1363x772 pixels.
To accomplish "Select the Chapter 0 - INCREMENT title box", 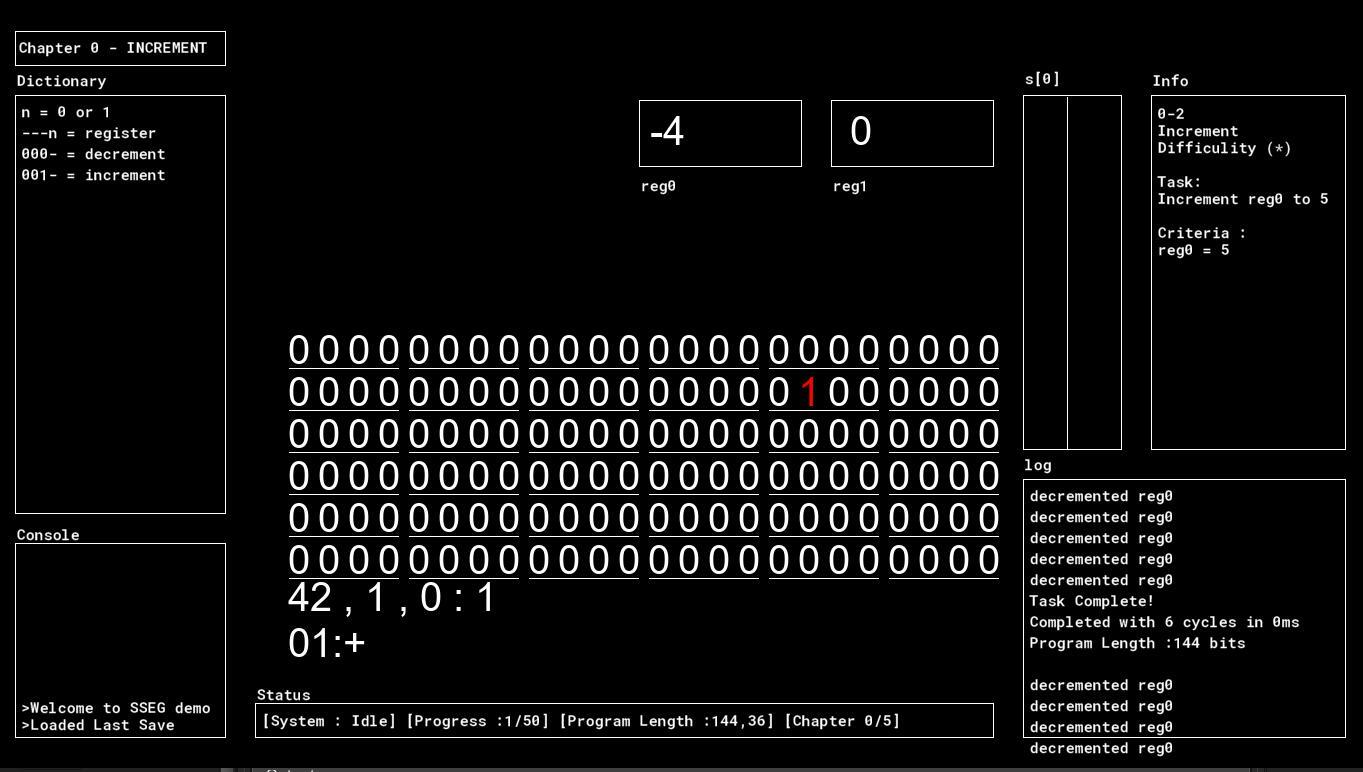I will pos(120,48).
